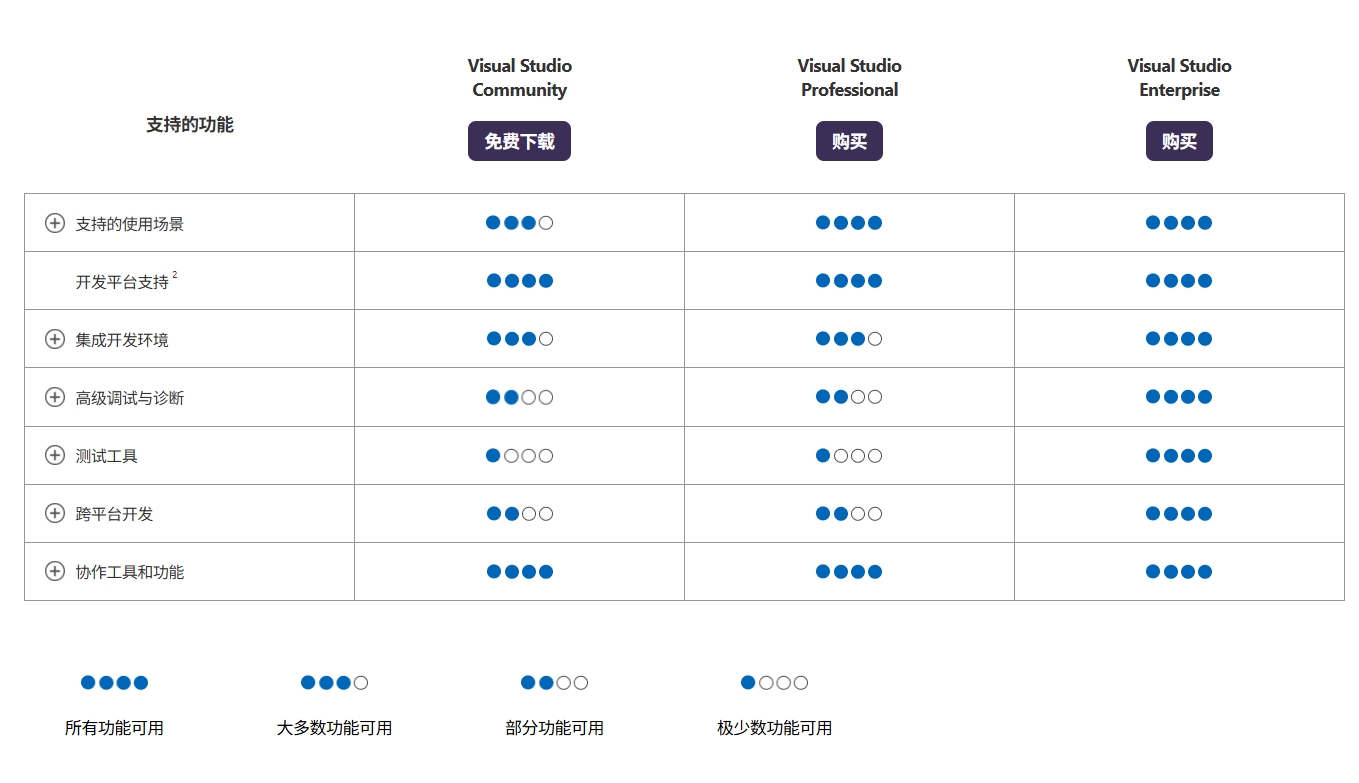This screenshot has height=783, width=1359.
Task: Click the four-filled-dots legend icon above 所有功能可用
Action: (x=114, y=683)
